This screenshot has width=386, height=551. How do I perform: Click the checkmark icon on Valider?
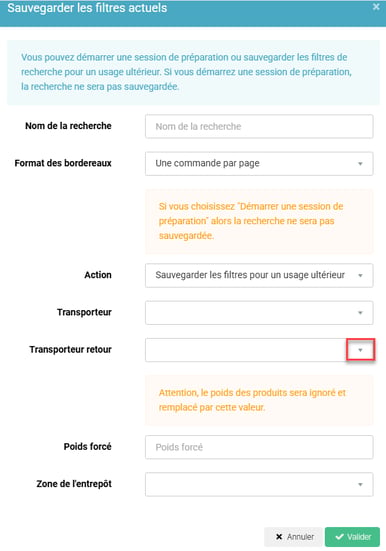point(339,537)
